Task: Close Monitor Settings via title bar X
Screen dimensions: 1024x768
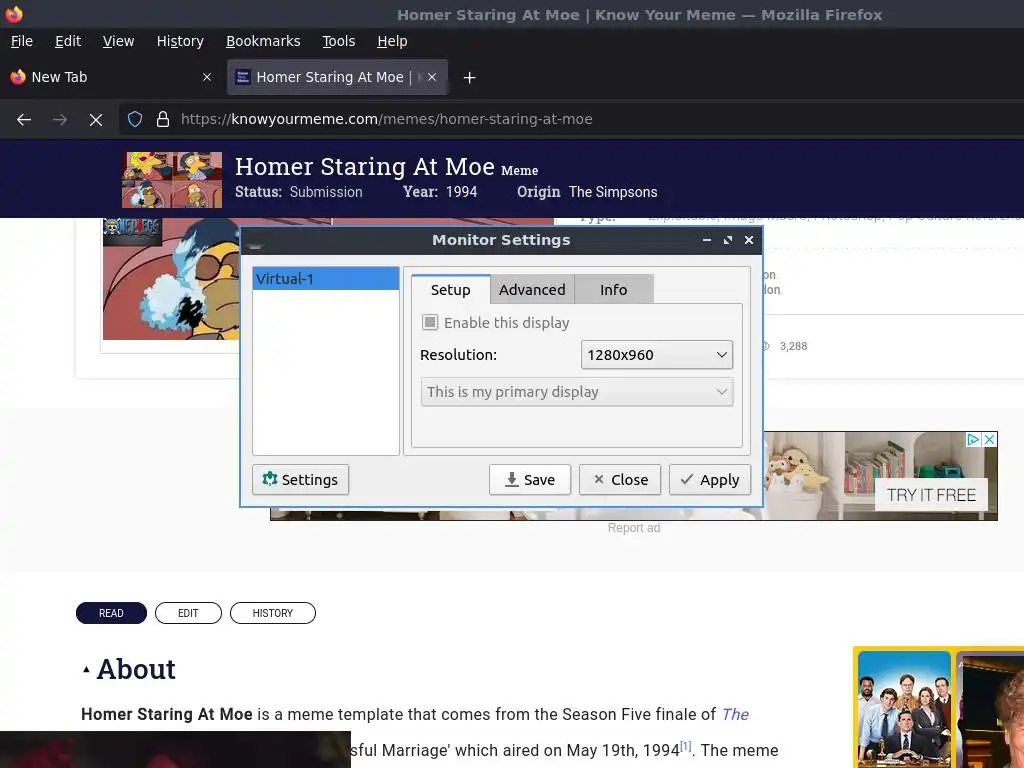Action: point(749,240)
